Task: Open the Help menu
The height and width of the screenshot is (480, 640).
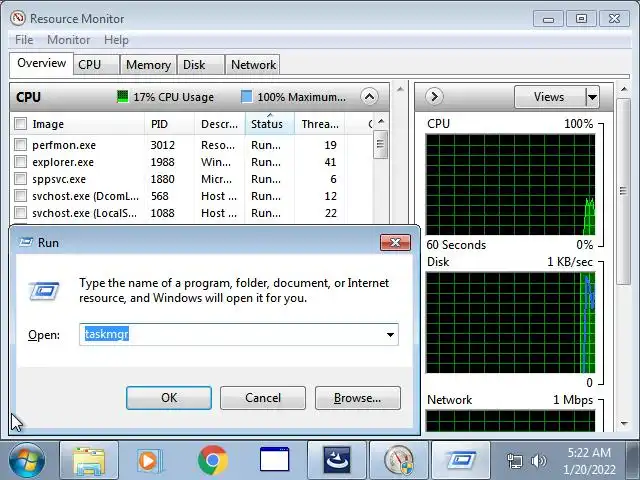Action: [116, 40]
